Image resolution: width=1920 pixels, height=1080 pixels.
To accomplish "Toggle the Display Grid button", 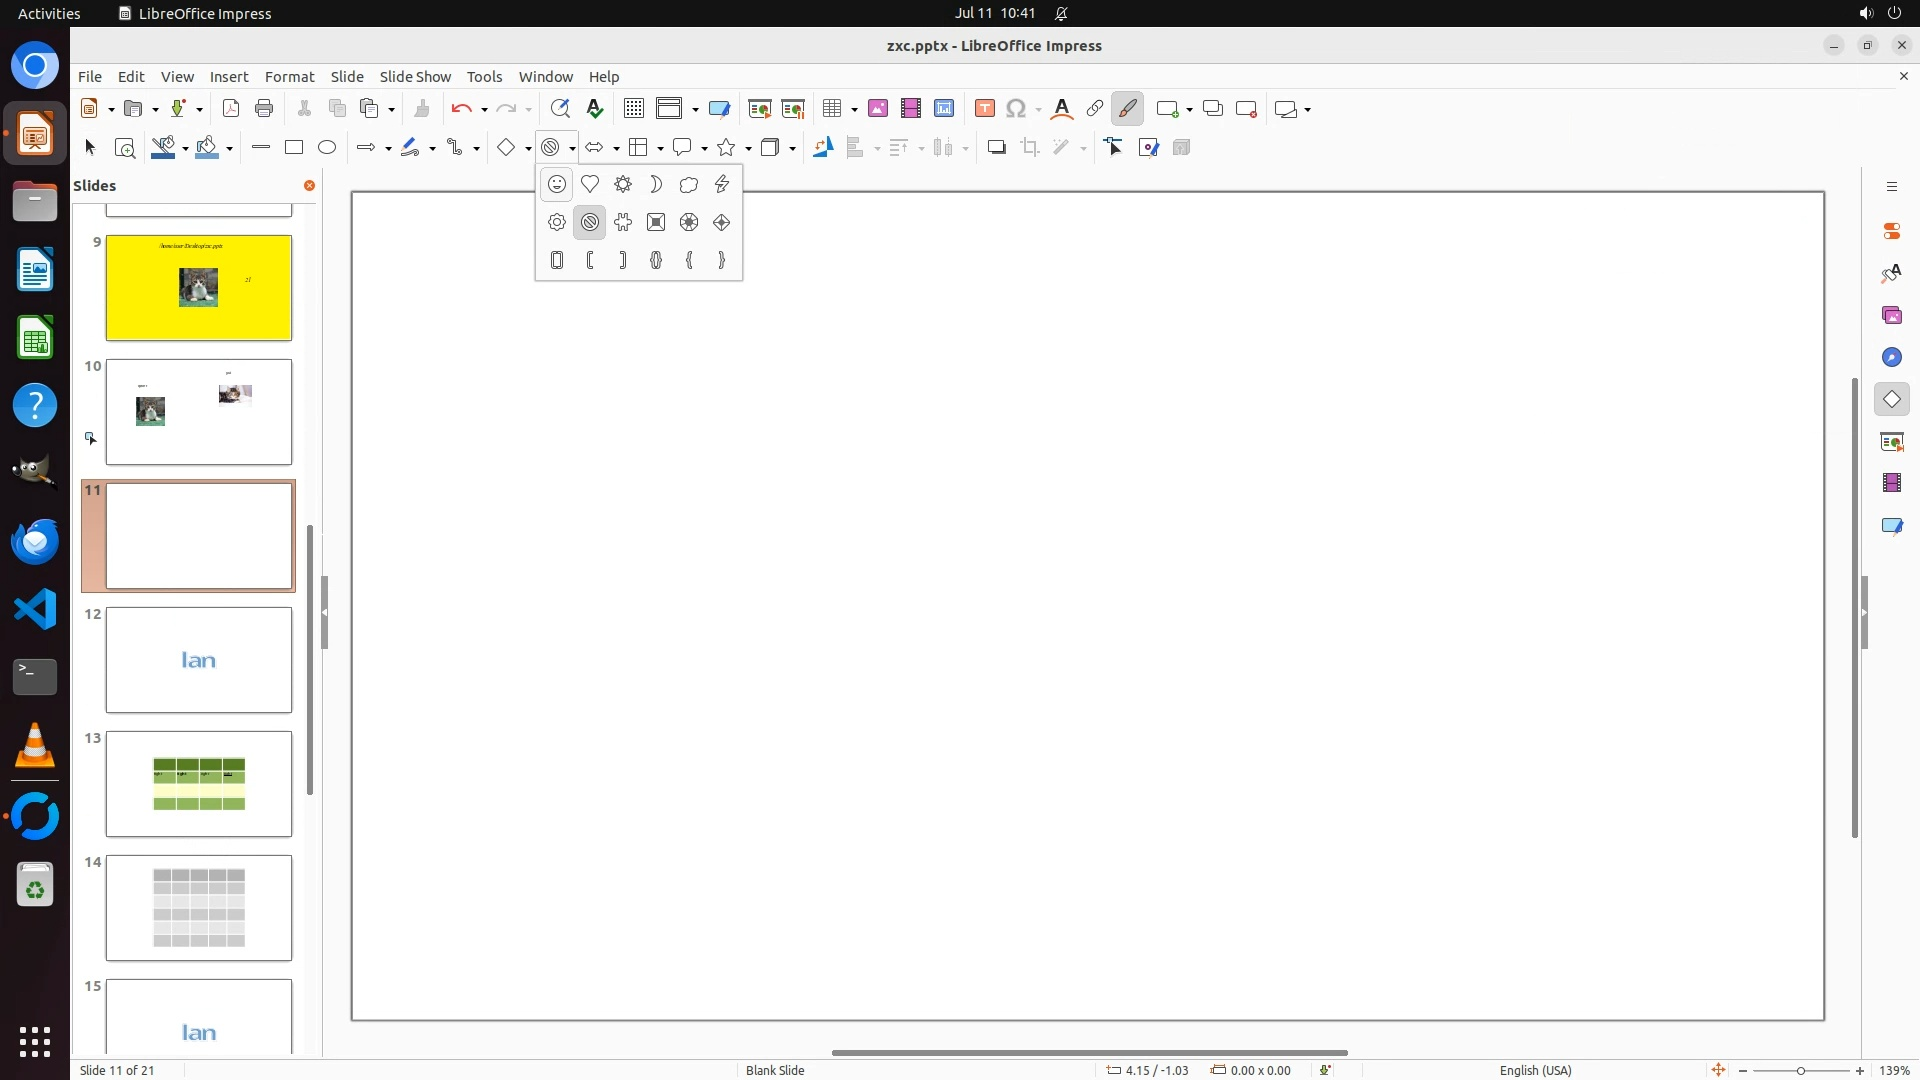I will point(633,109).
